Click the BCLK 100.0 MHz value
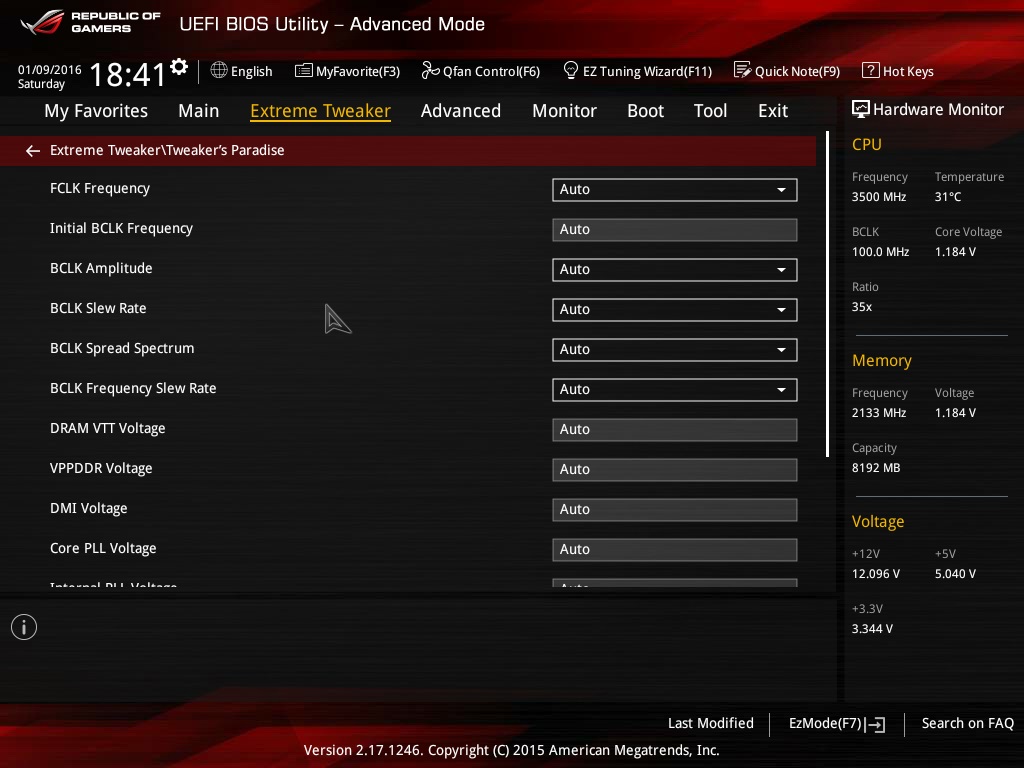Image resolution: width=1024 pixels, height=768 pixels. coord(880,251)
